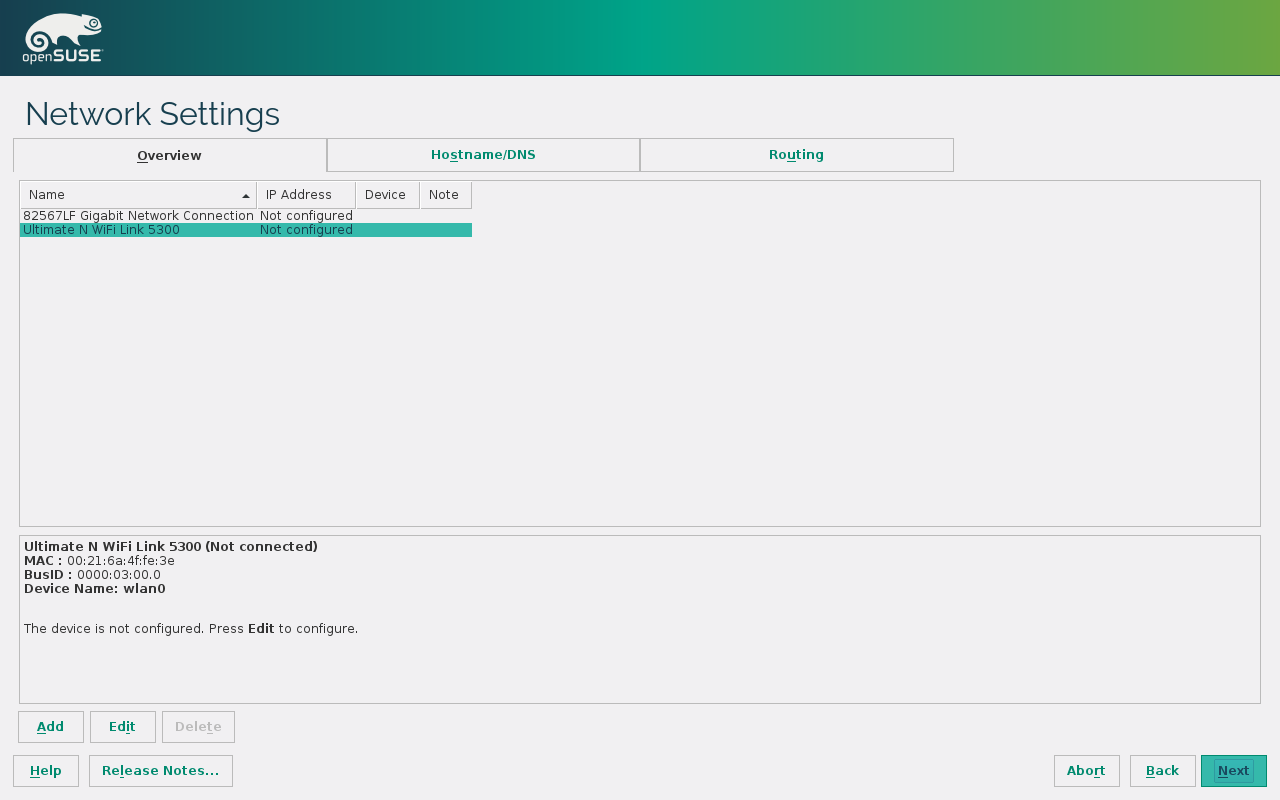Abort the network setup
The height and width of the screenshot is (800, 1280).
tap(1086, 771)
